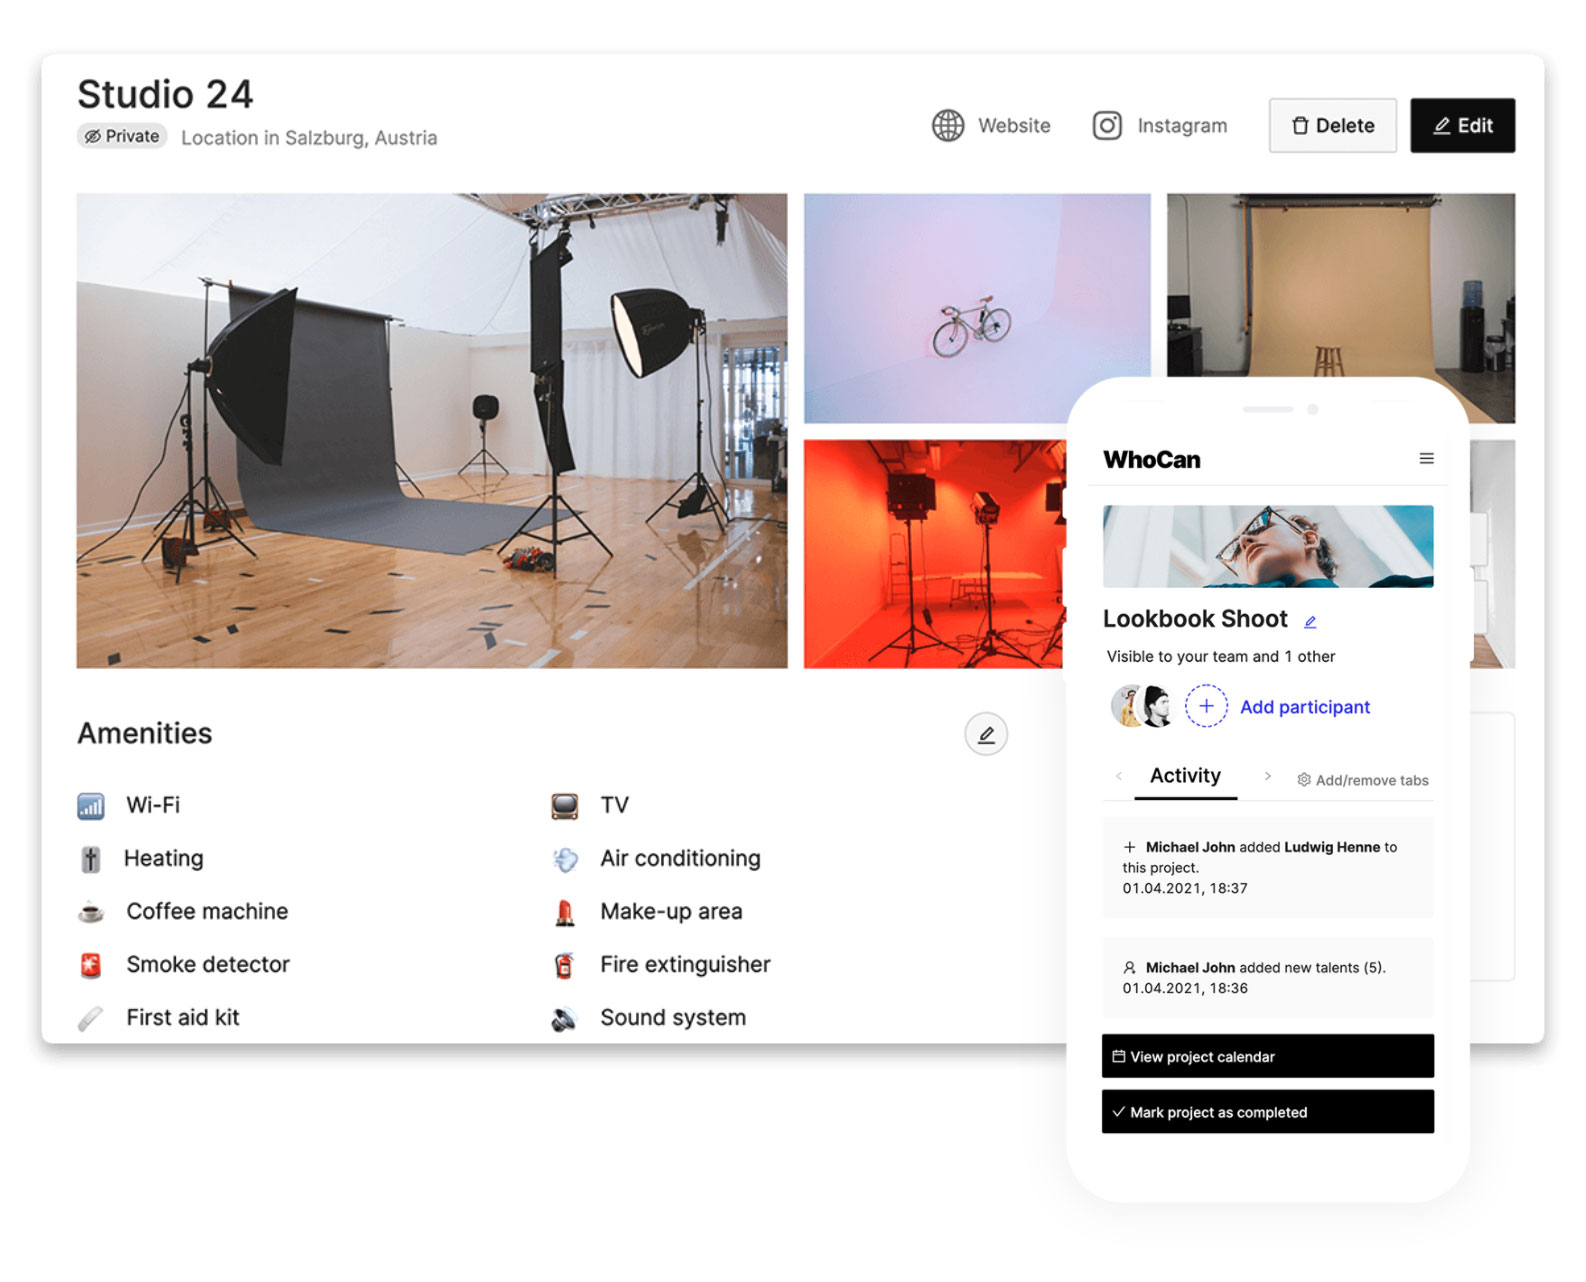1586x1282 pixels.
Task: Go to next tab with right chevron
Action: coord(1267,777)
